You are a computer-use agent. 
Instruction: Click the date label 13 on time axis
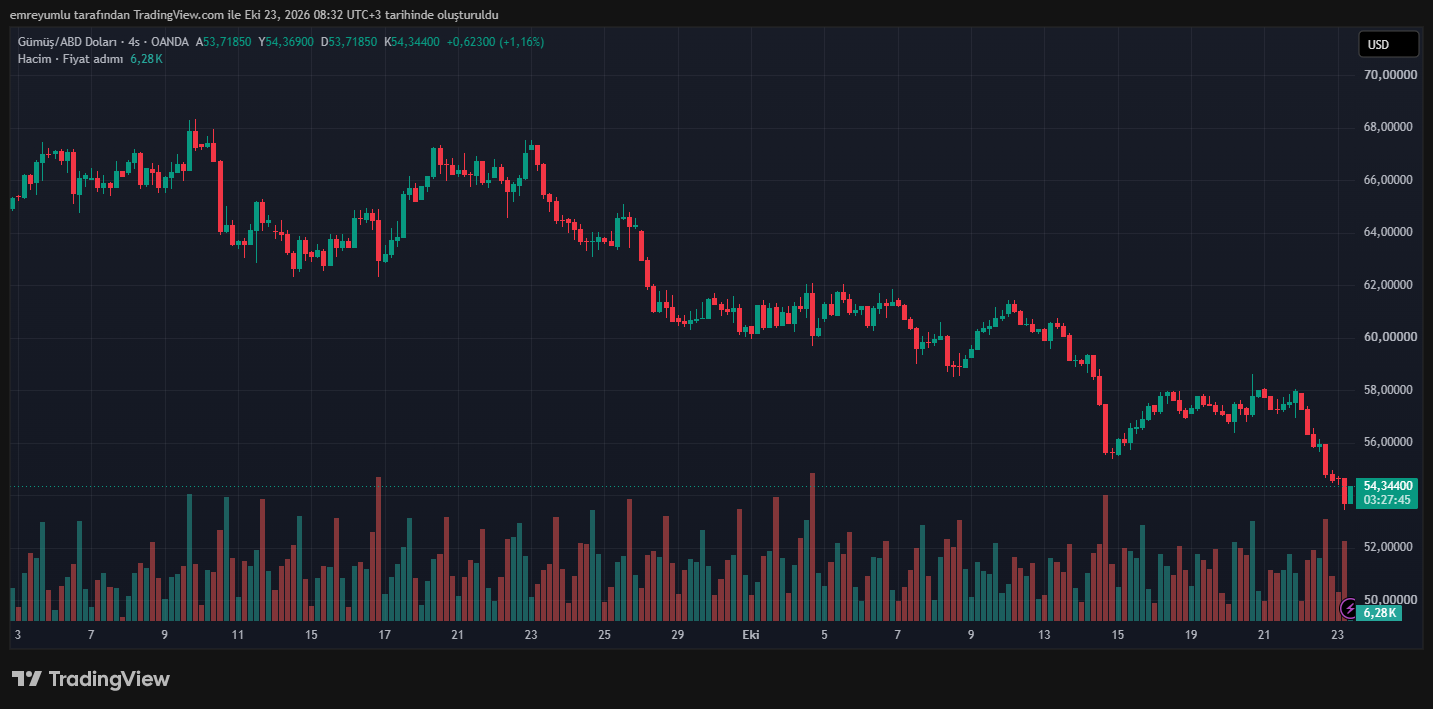(x=1044, y=635)
